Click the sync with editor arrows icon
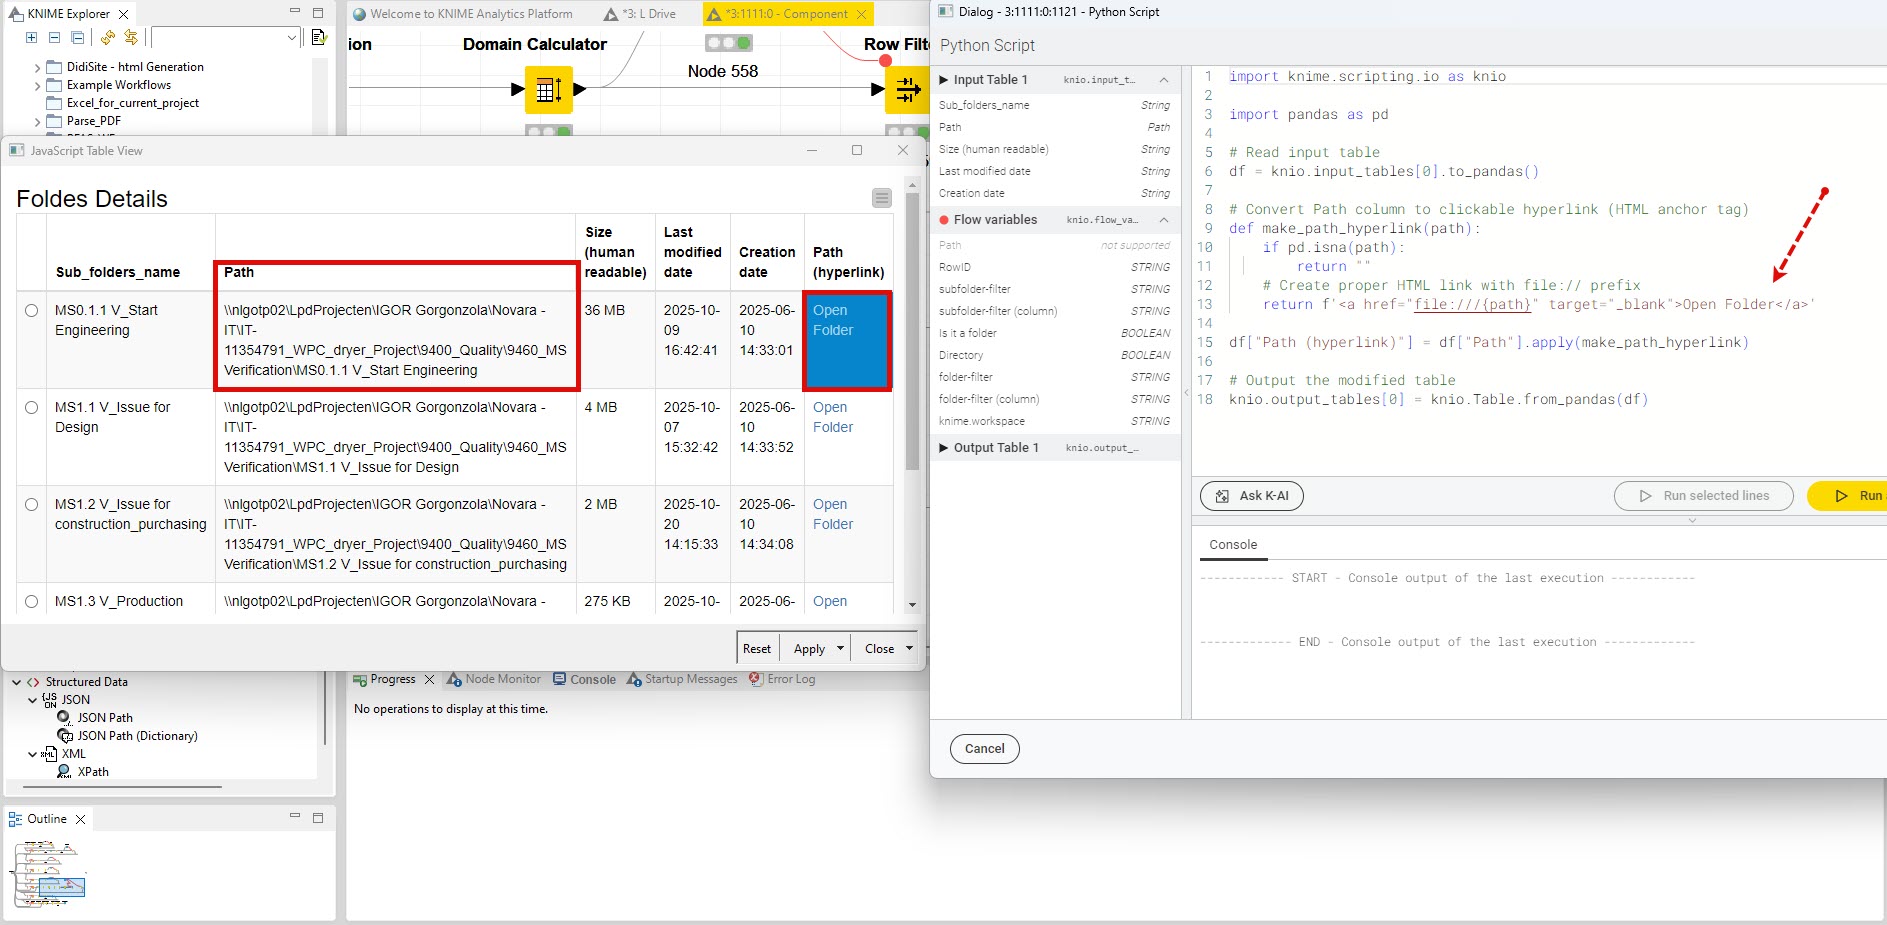 coord(131,38)
